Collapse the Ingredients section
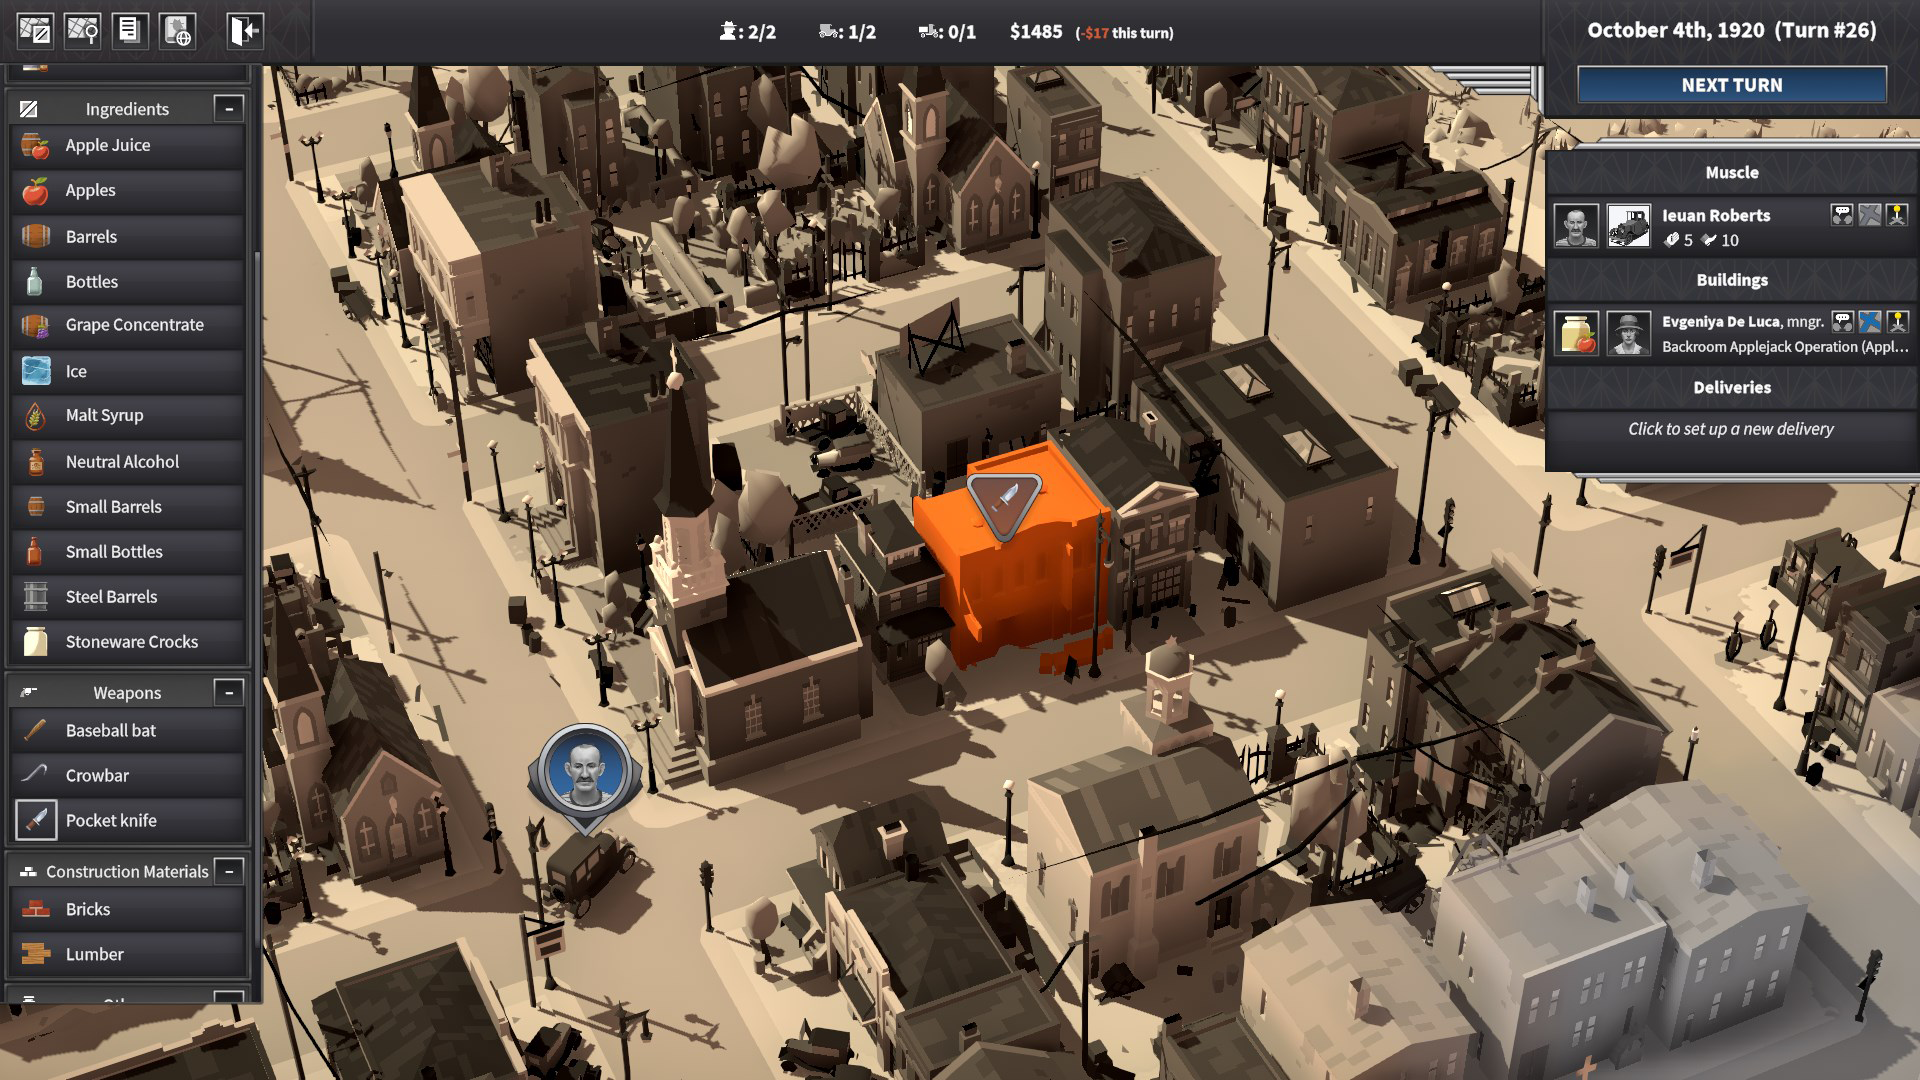 [229, 108]
